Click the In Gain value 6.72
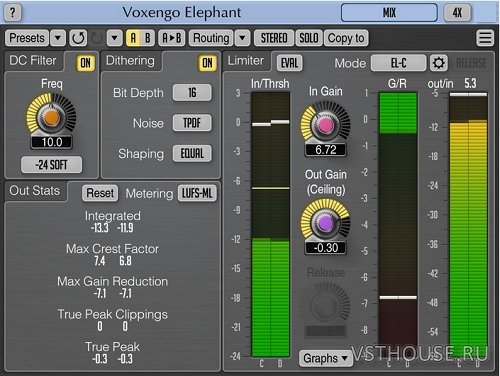500x376 pixels. 326,150
